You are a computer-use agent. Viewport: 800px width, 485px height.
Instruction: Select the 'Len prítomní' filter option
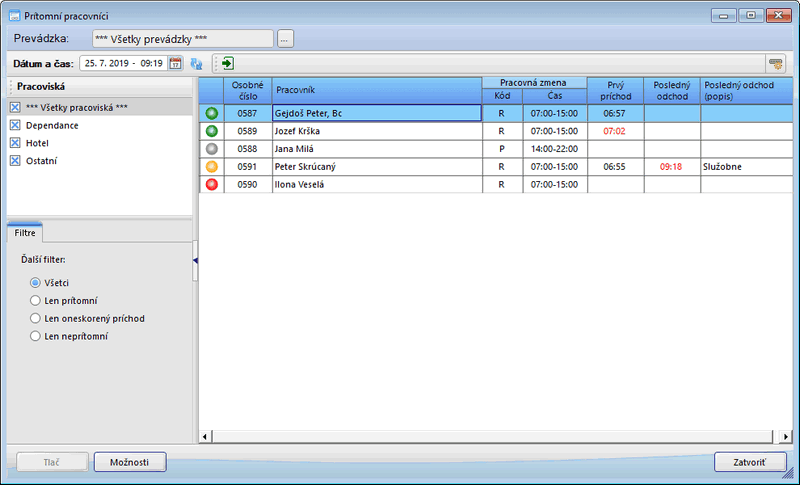point(35,300)
